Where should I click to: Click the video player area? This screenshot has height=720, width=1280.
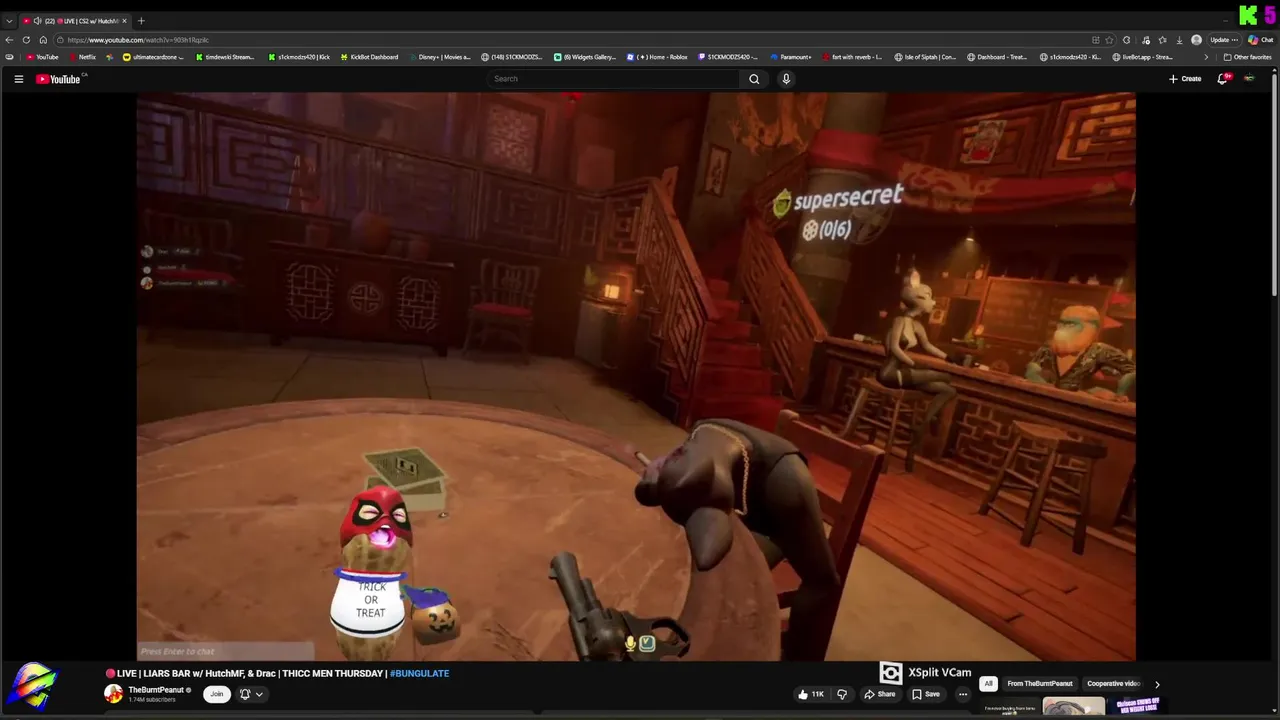pos(636,377)
